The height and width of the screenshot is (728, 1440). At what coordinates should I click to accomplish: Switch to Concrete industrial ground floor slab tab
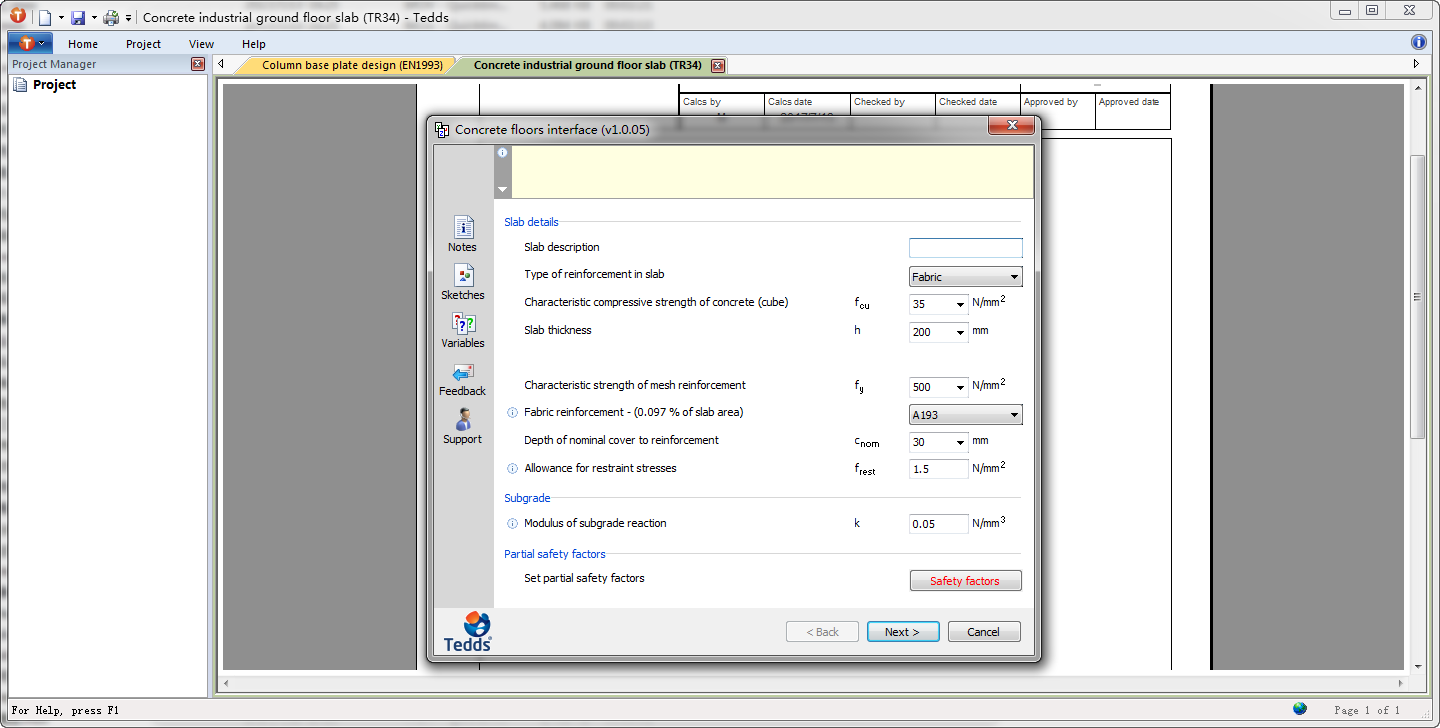587,65
